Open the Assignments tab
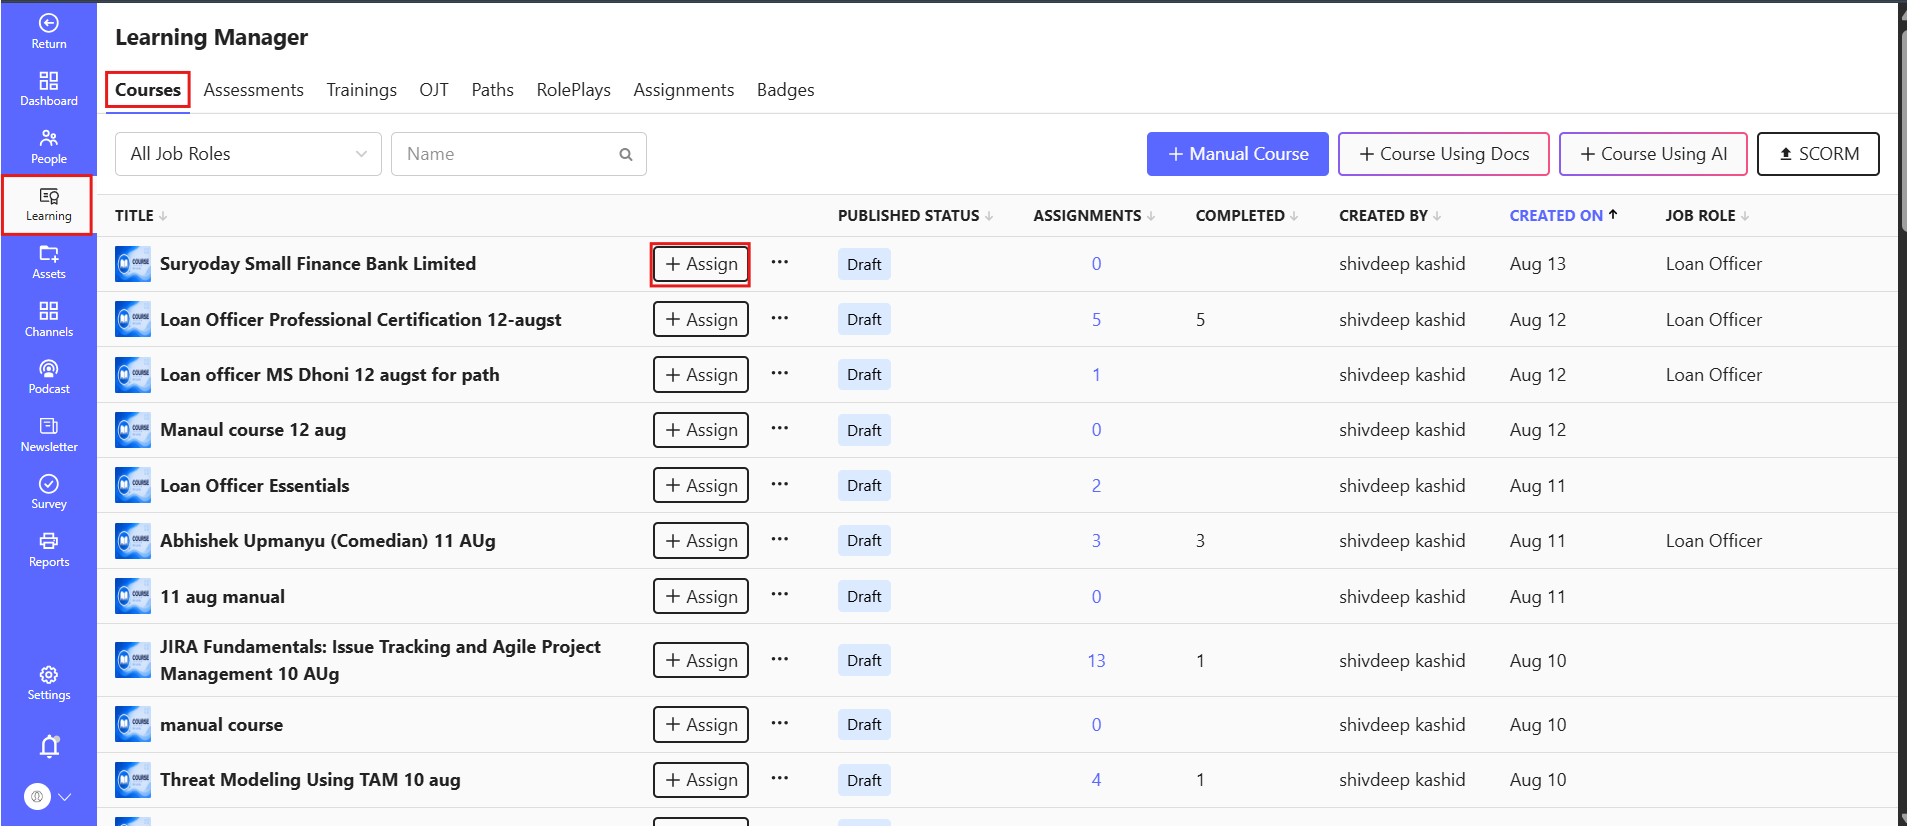The image size is (1907, 826). coord(684,90)
